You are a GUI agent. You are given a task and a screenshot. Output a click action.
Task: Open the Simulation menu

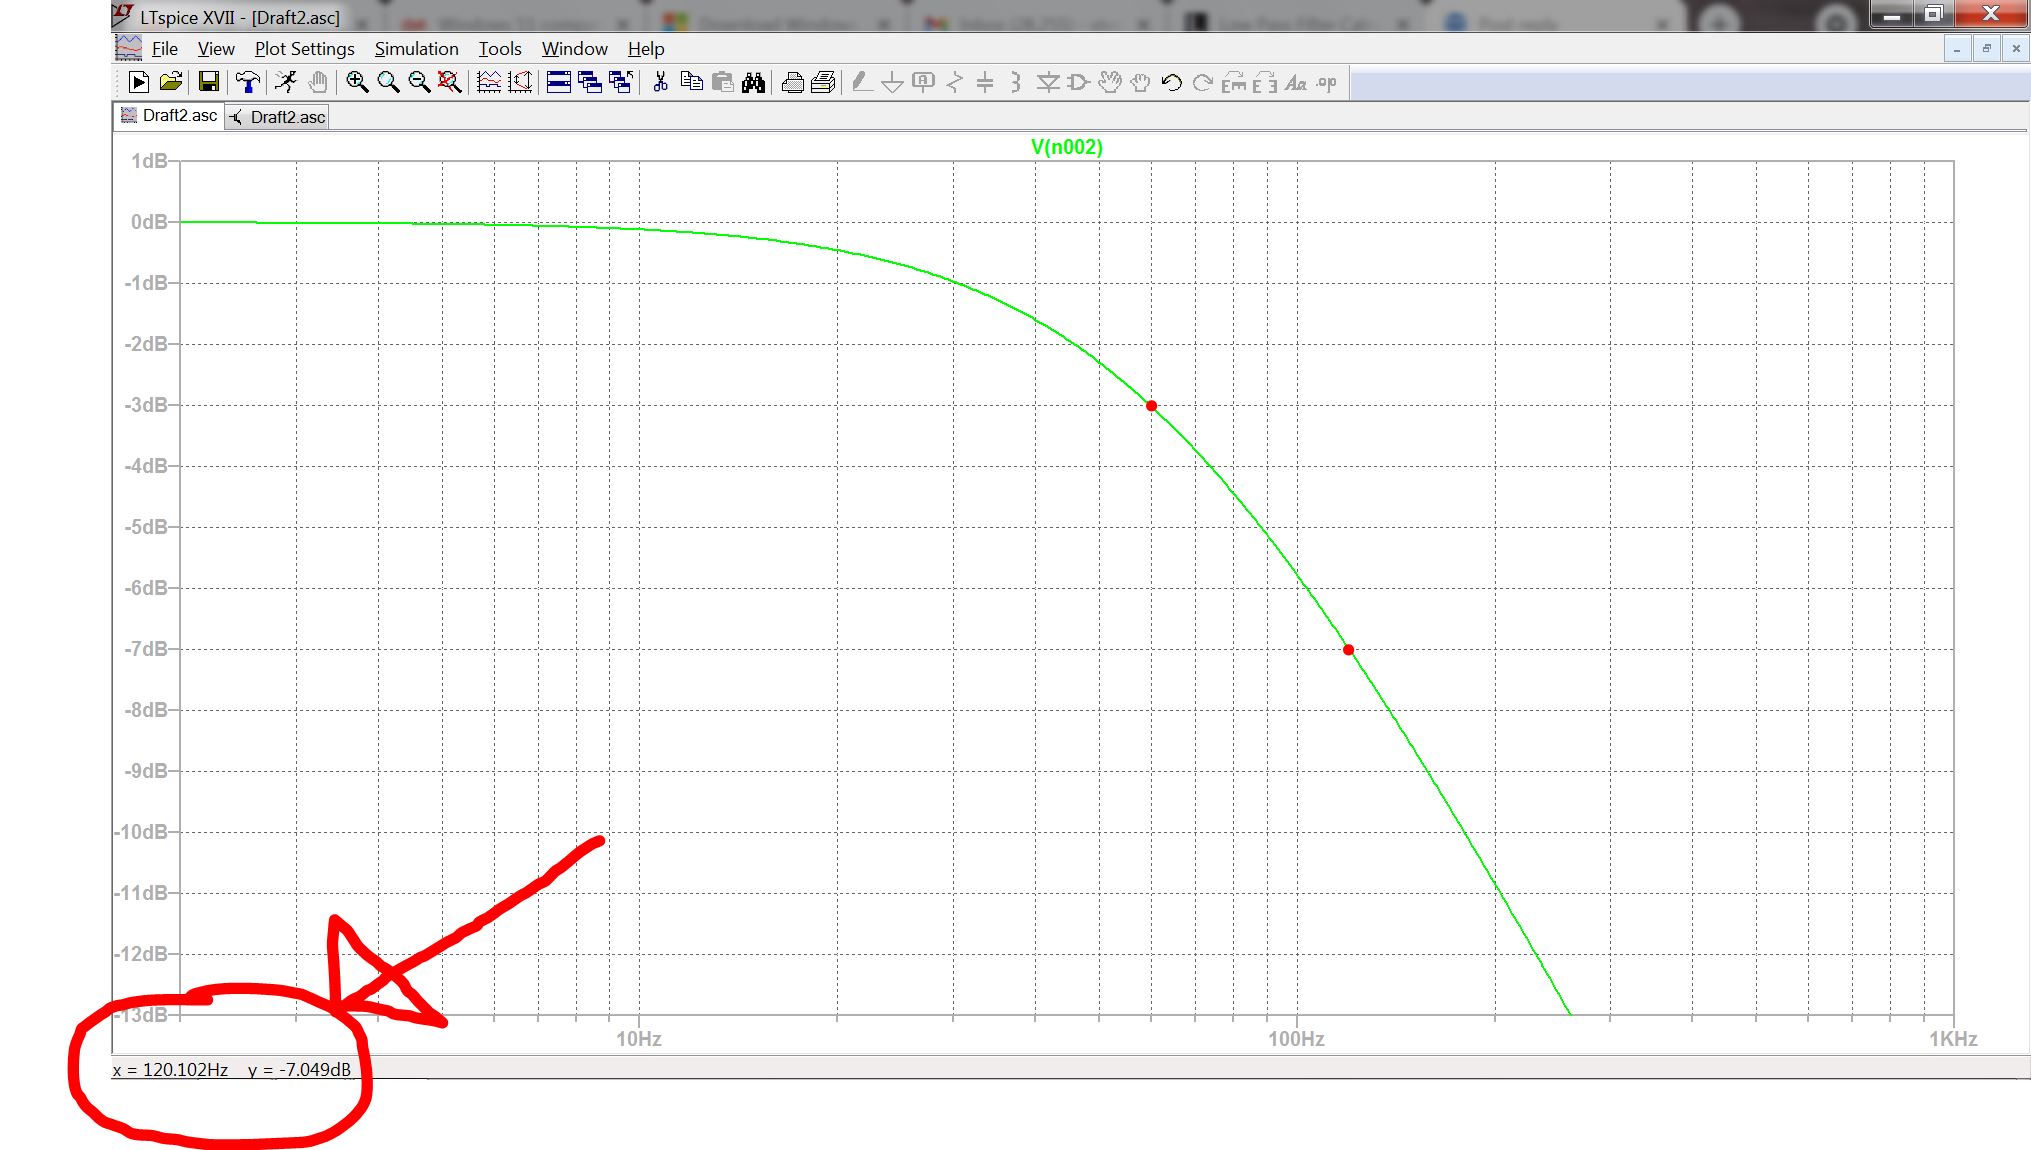coord(416,49)
